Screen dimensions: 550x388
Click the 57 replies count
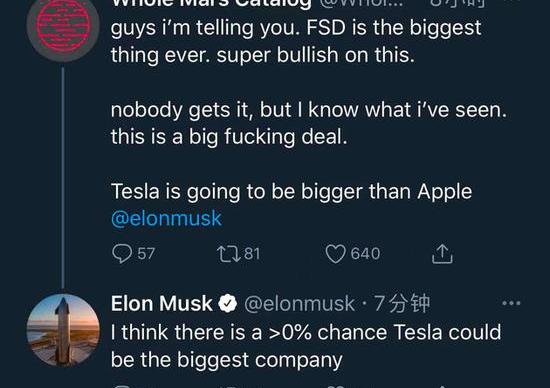[x=146, y=254]
